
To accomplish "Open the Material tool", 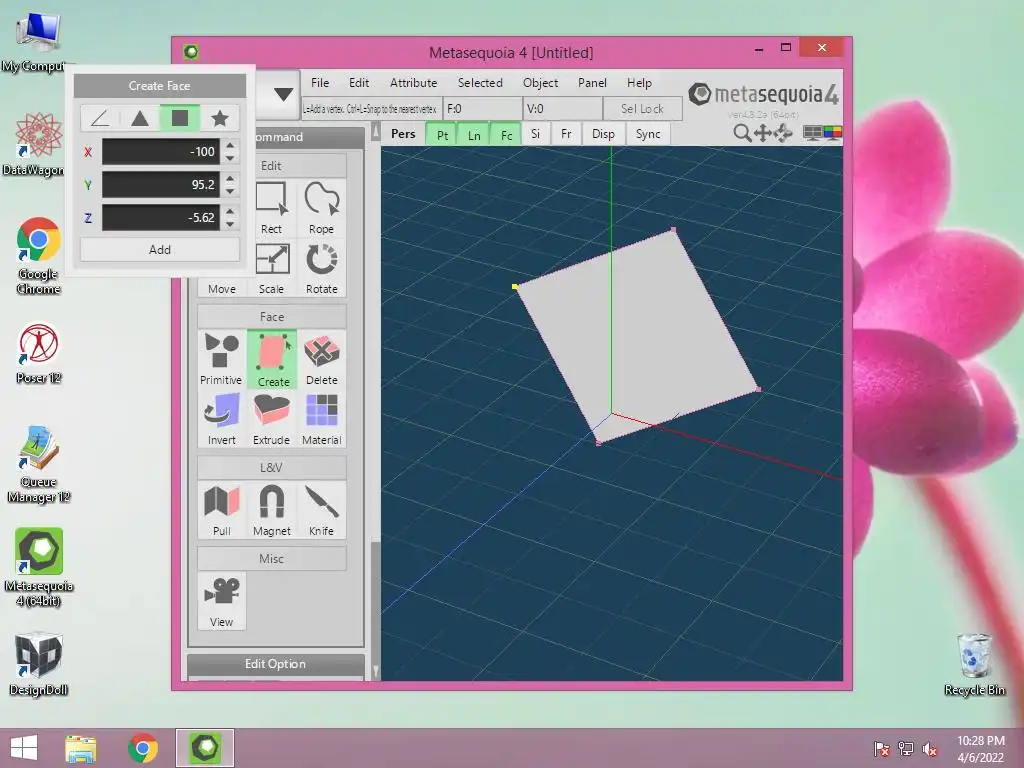I will click(x=321, y=419).
